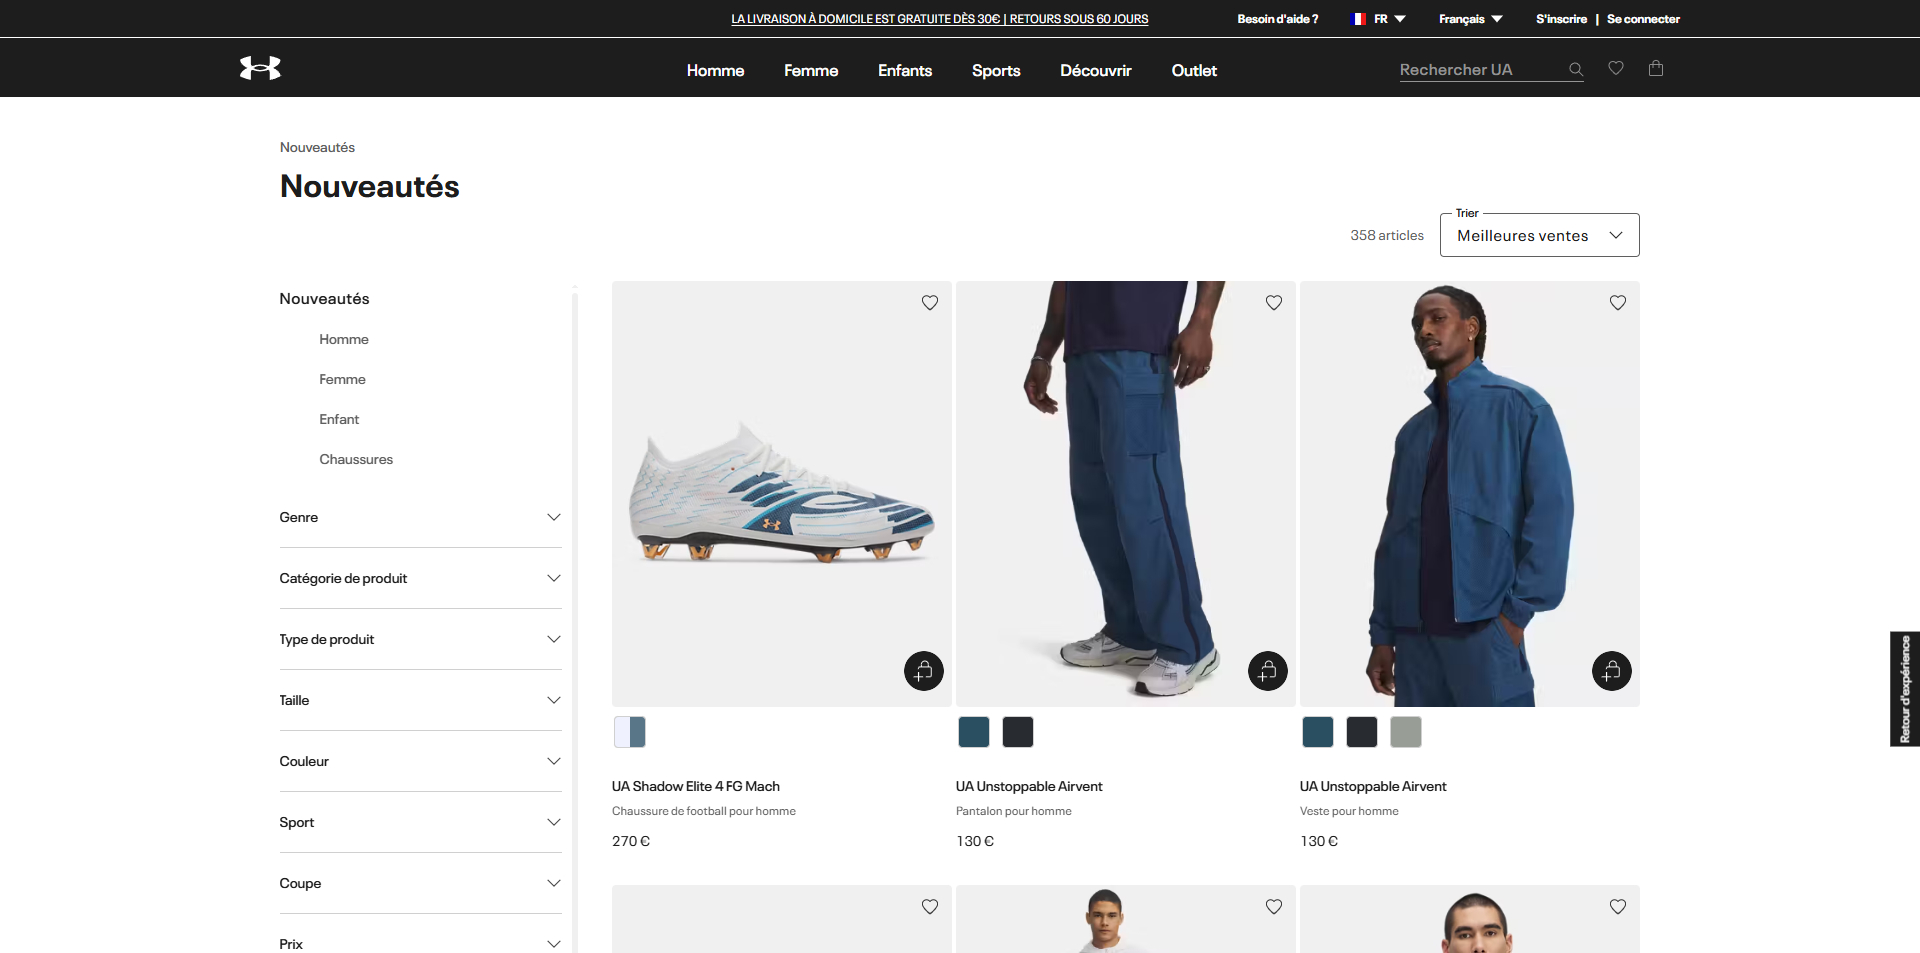Open the Français language dropdown
1920x953 pixels.
1470,19
